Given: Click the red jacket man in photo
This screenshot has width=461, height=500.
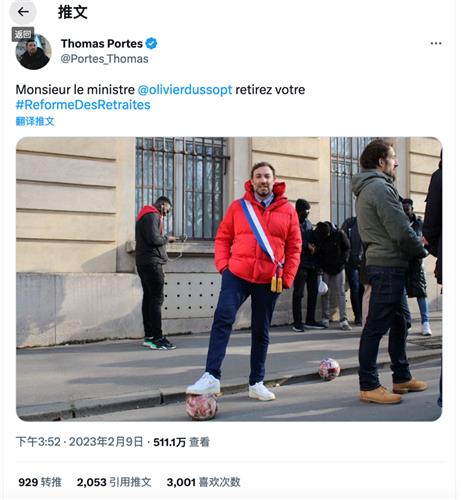Looking at the screenshot, I should point(253,280).
